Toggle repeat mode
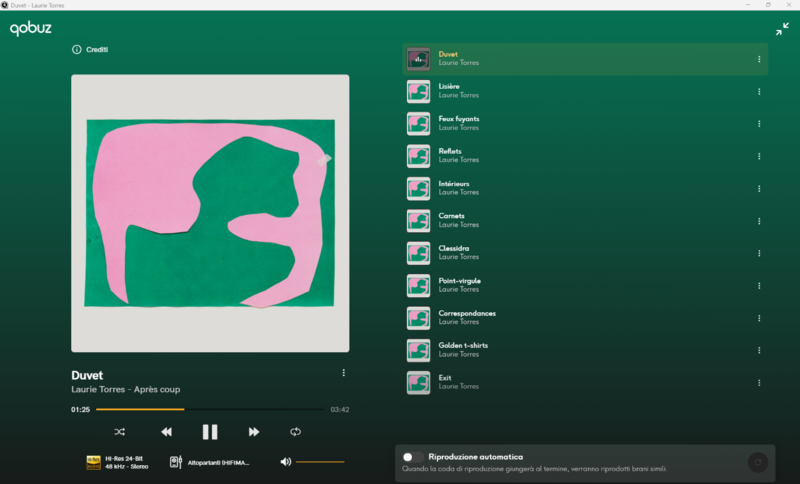 click(295, 432)
